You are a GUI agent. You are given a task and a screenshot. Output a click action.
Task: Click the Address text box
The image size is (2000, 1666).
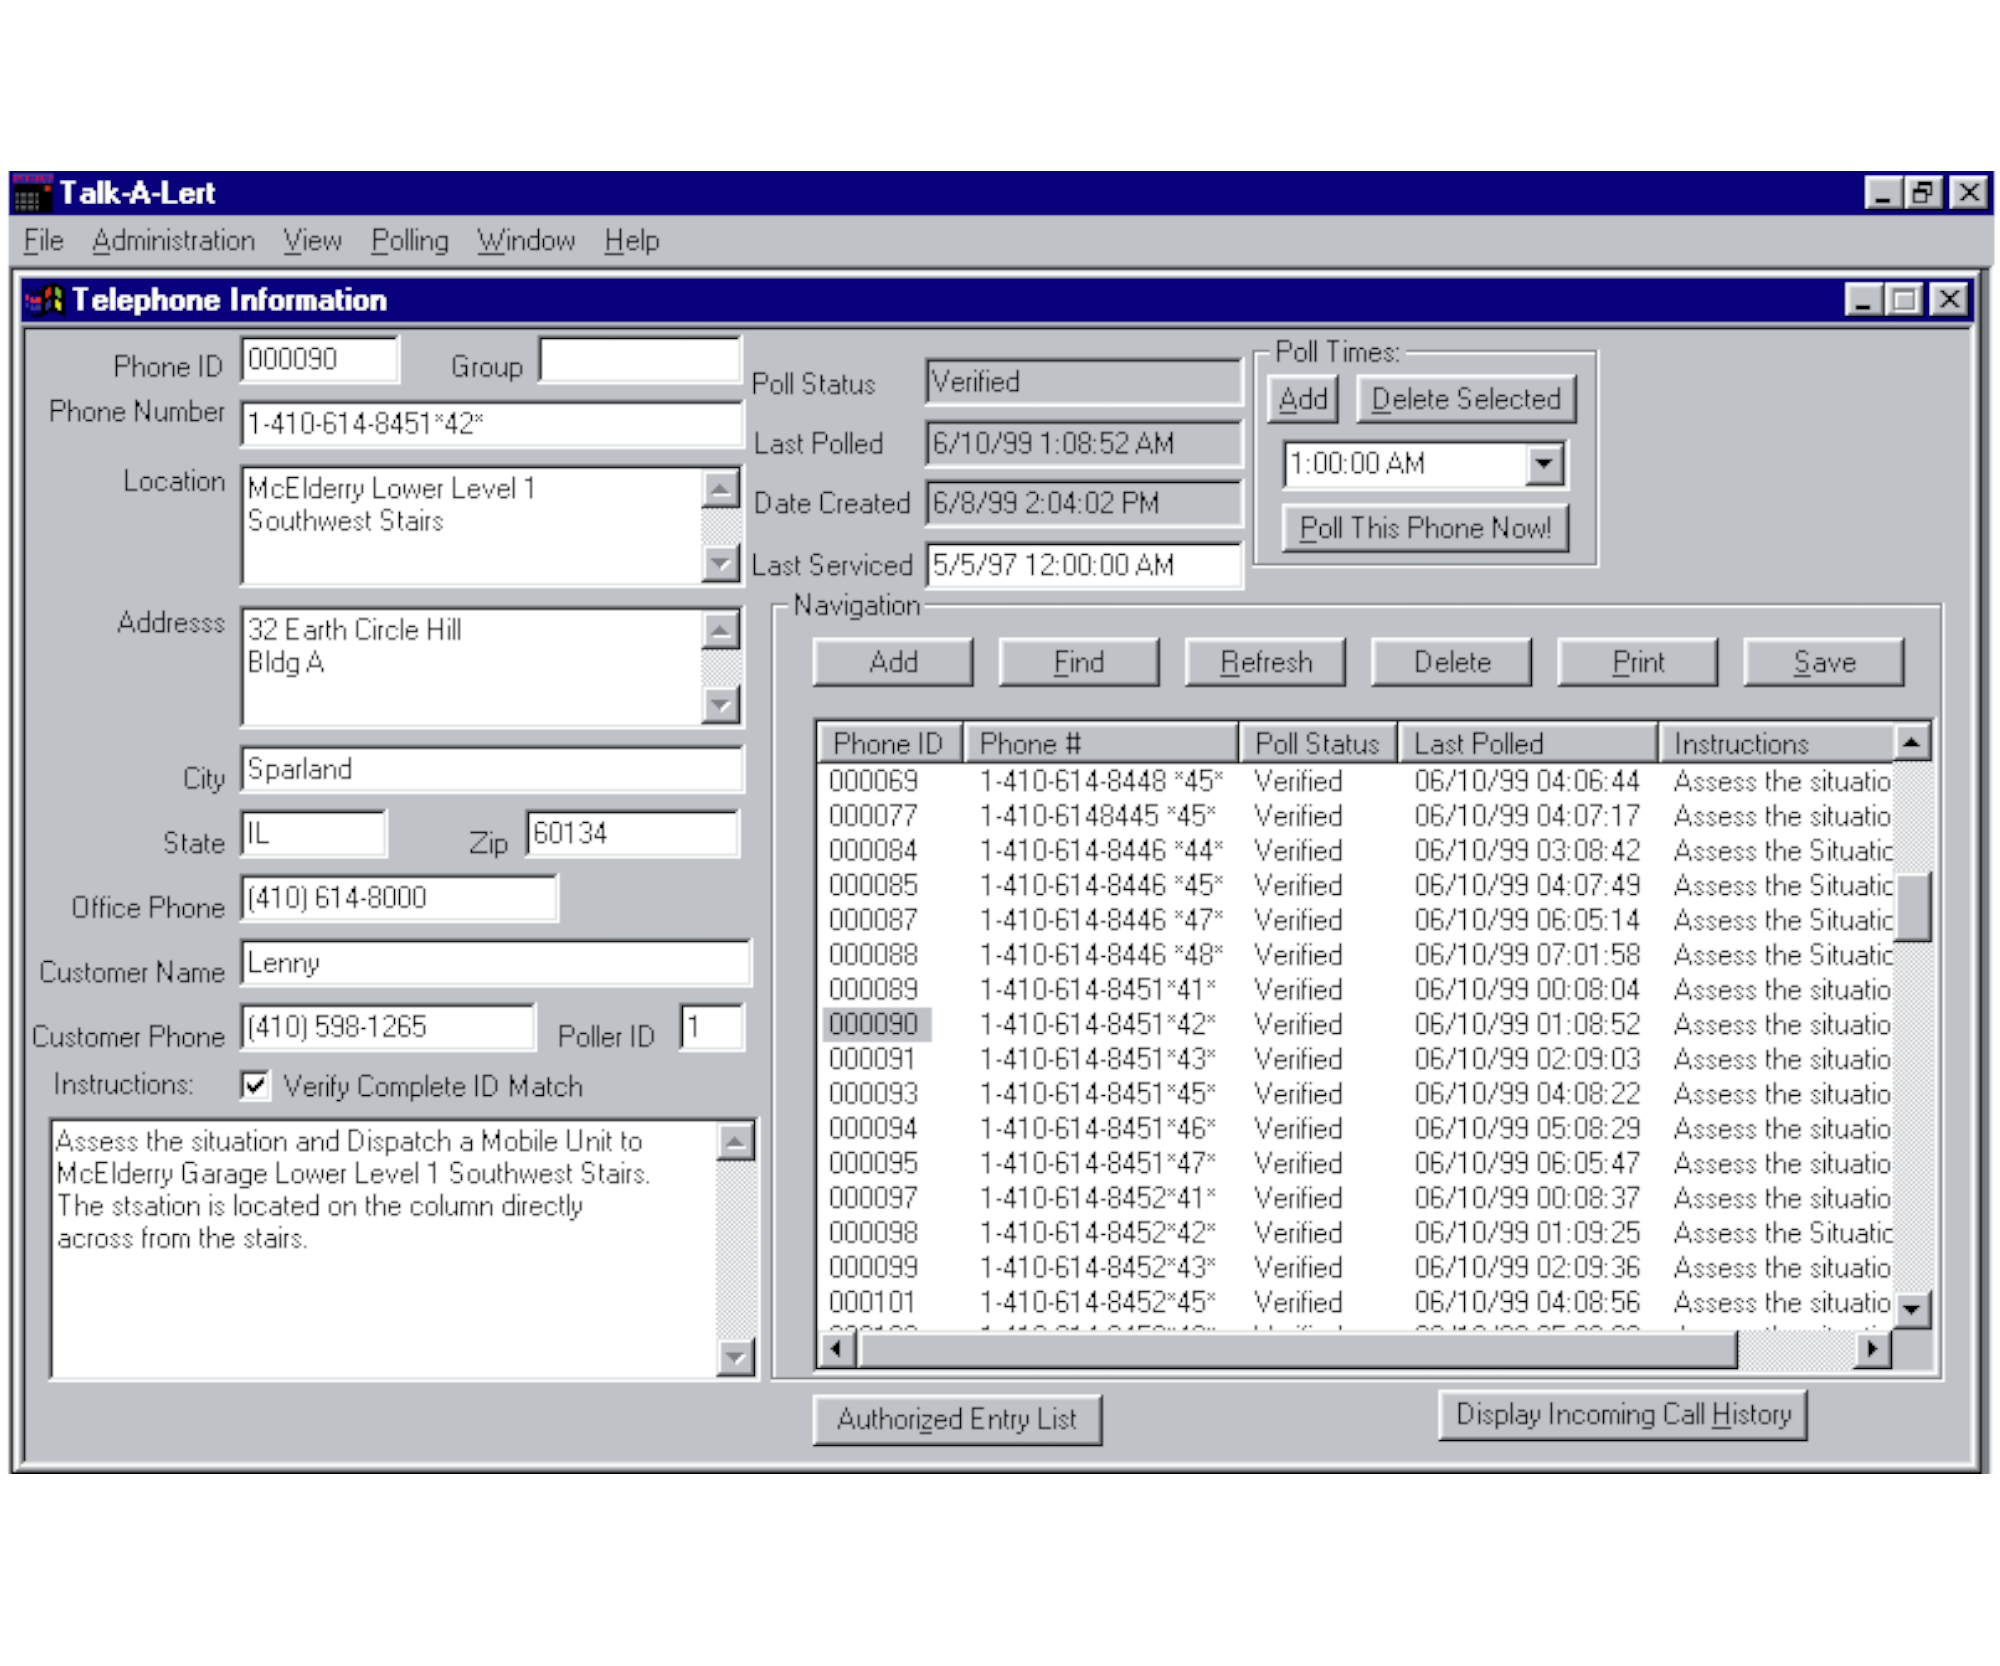point(473,667)
